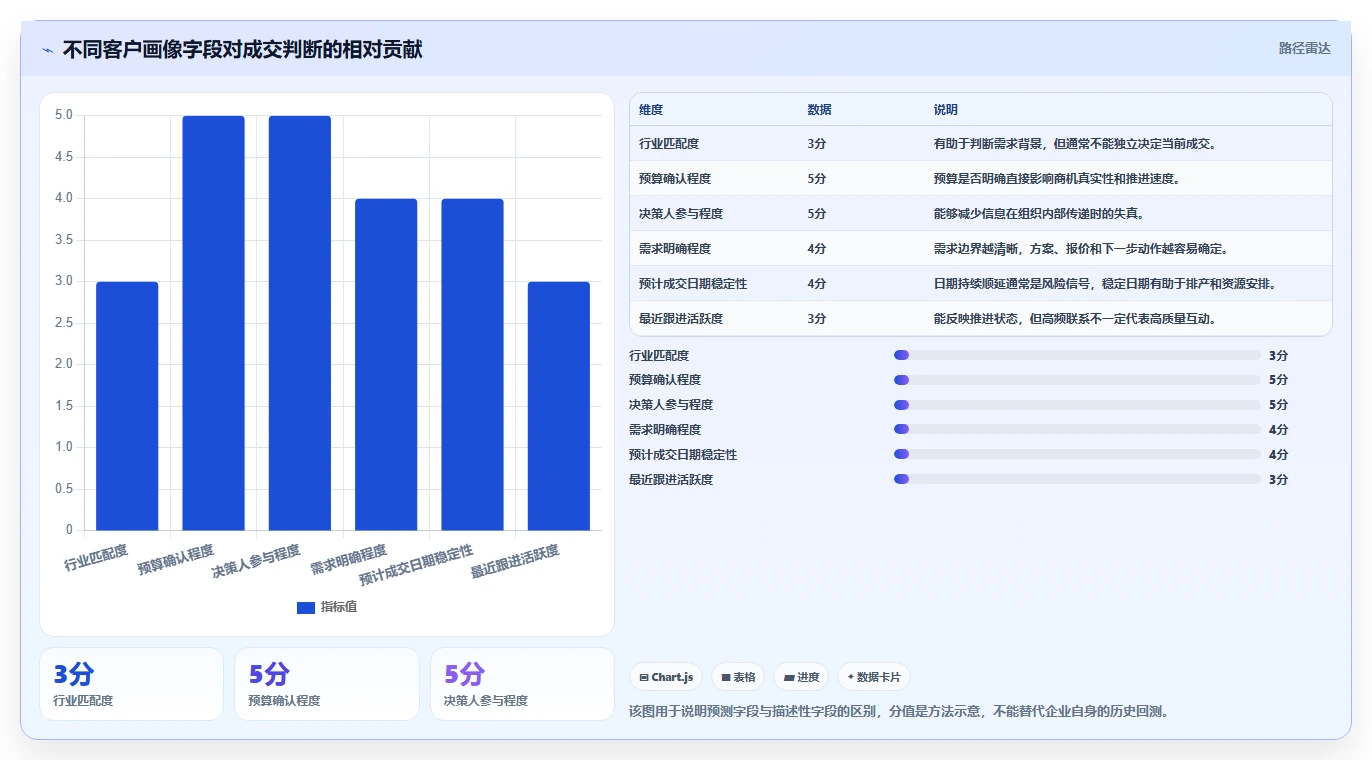Click description 预算是否明确直接影响商机真实性
The height and width of the screenshot is (760, 1372).
coord(1056,179)
